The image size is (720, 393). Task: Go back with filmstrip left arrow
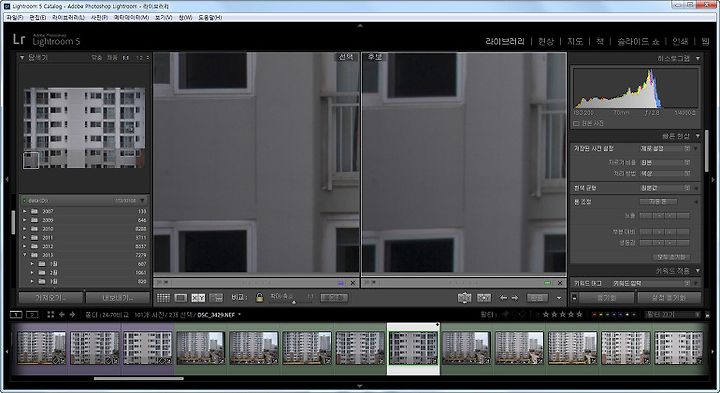62,315
